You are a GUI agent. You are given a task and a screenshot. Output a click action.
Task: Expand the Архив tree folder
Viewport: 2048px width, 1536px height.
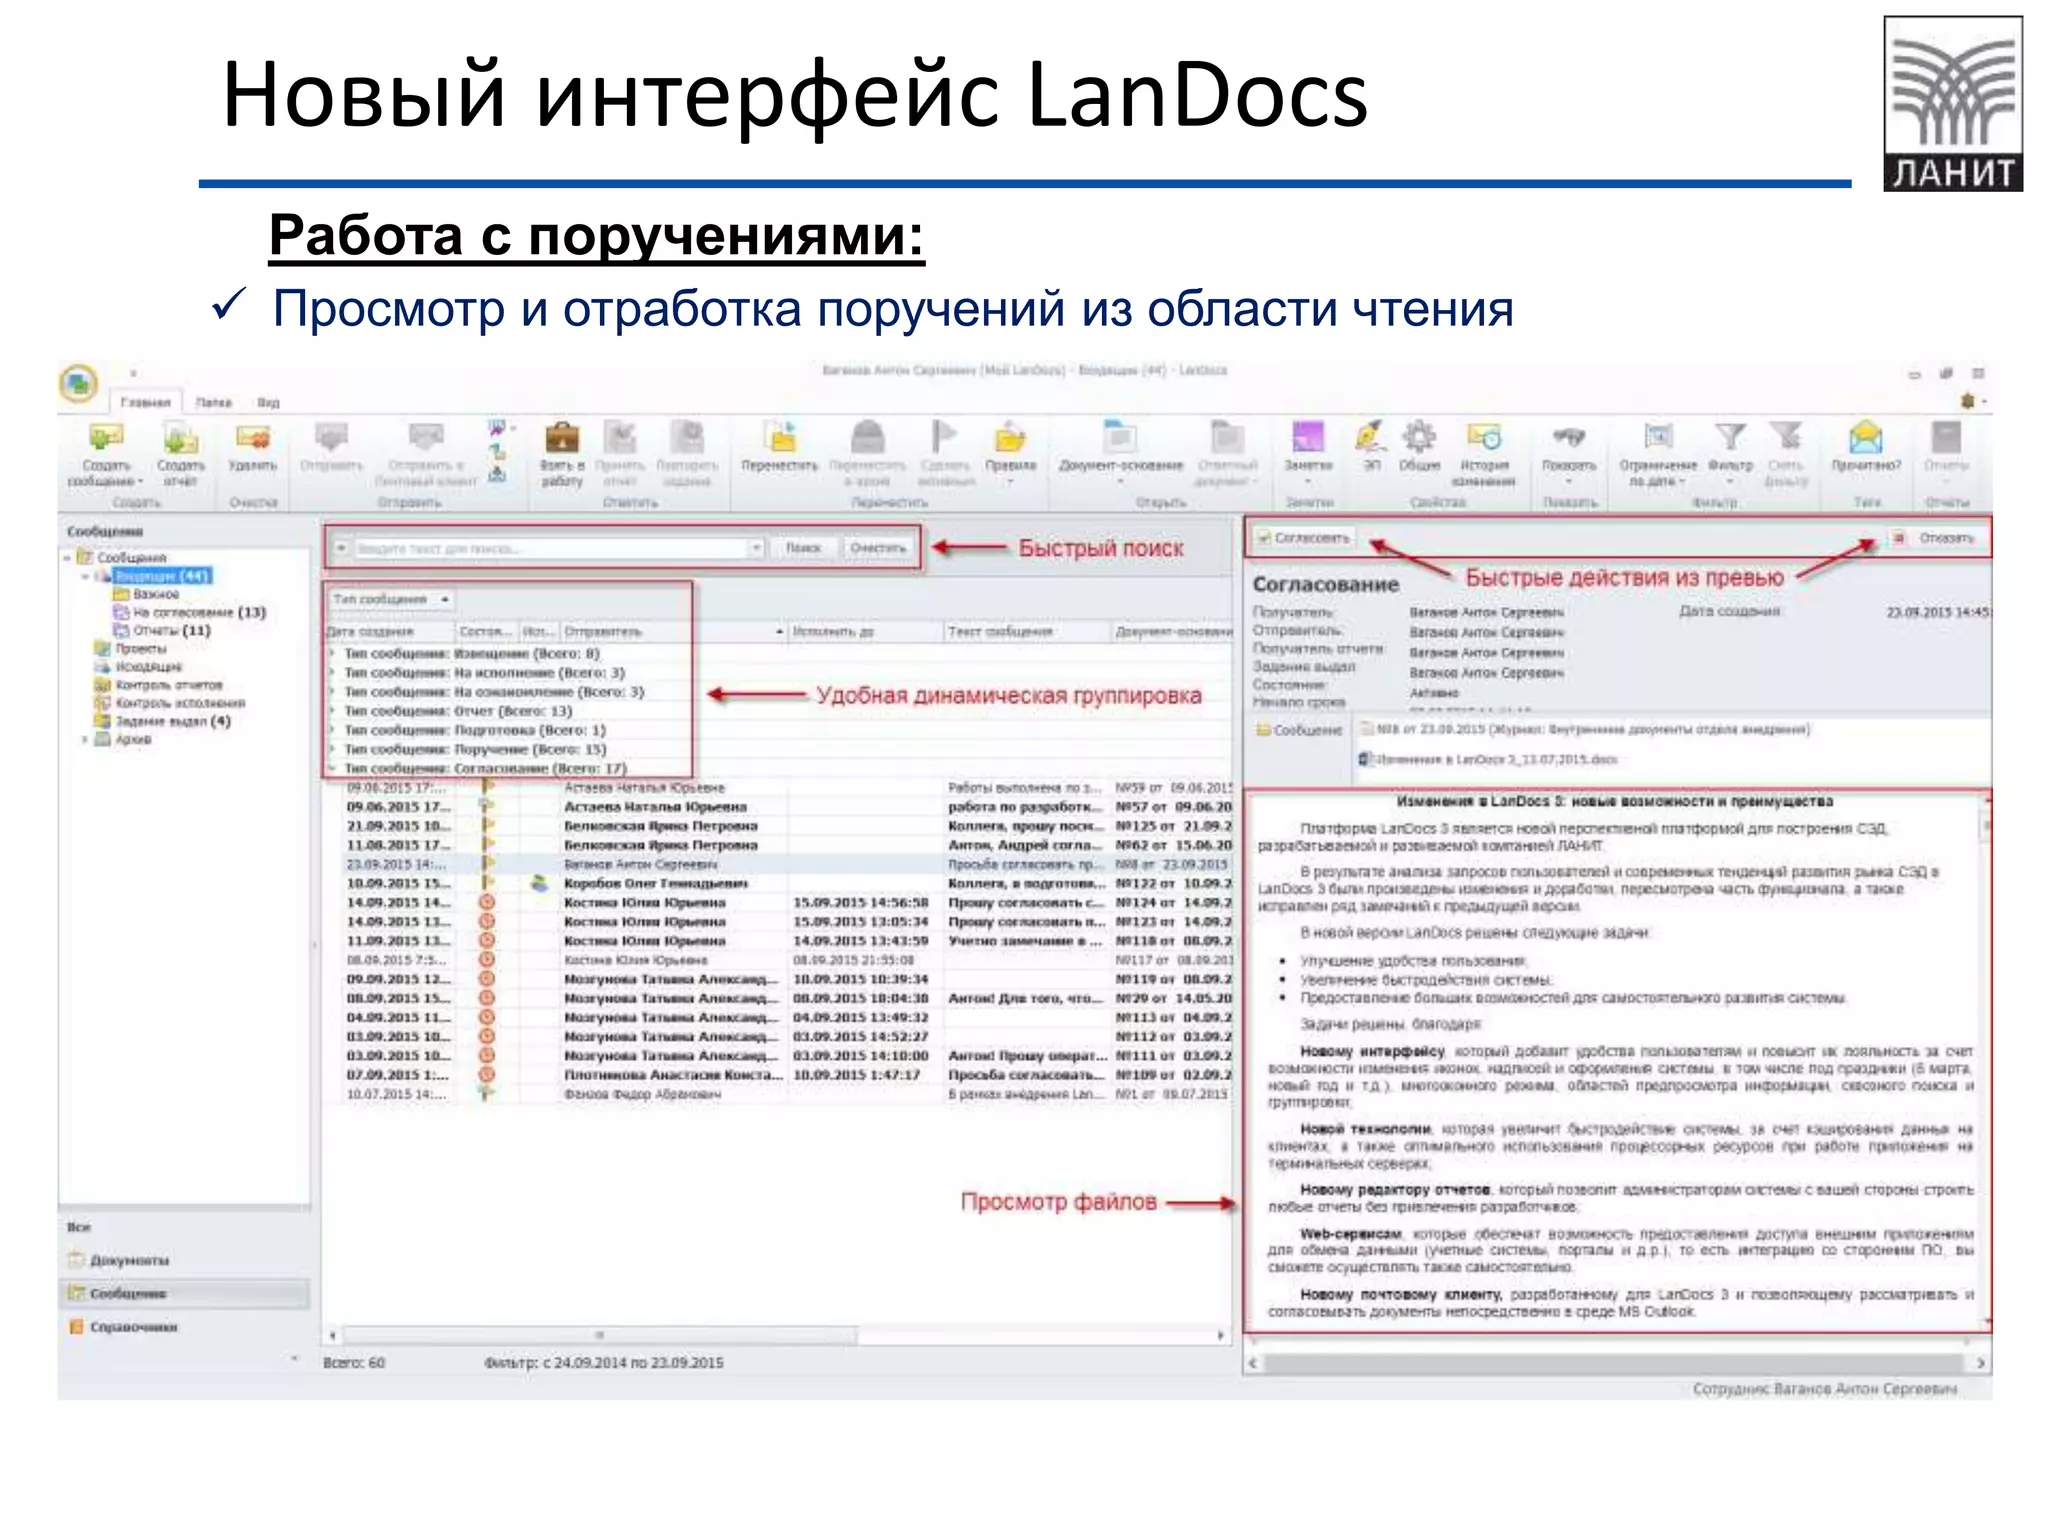(84, 740)
